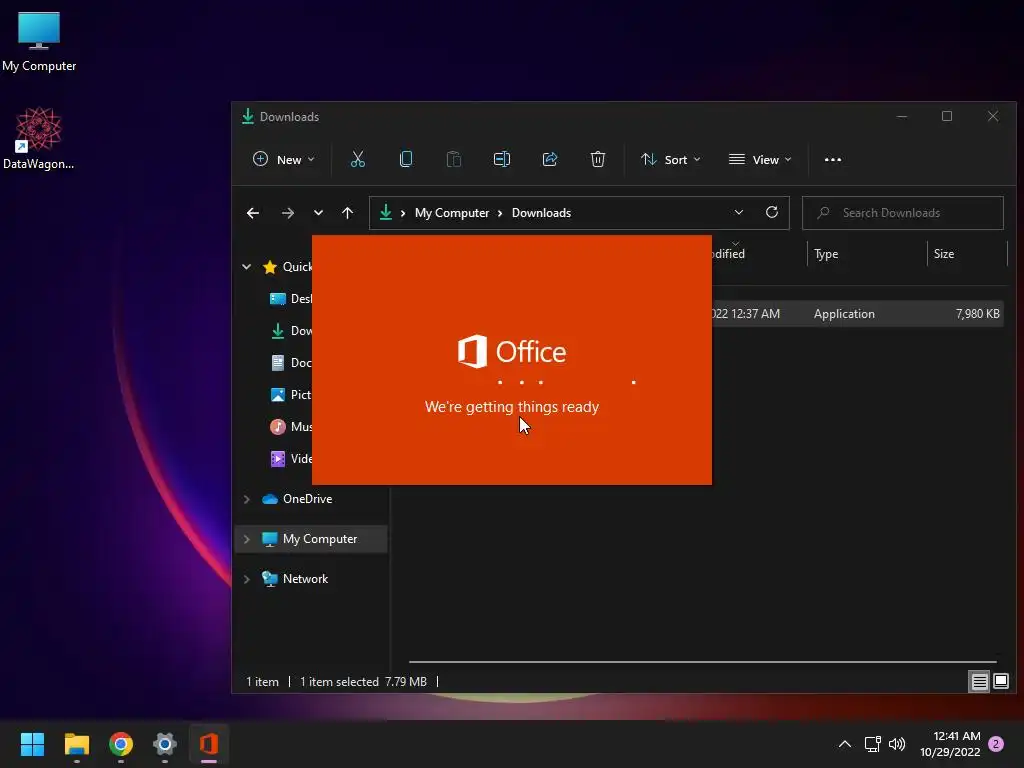1024x768 pixels.
Task: Click the volume speaker icon
Action: [897, 744]
